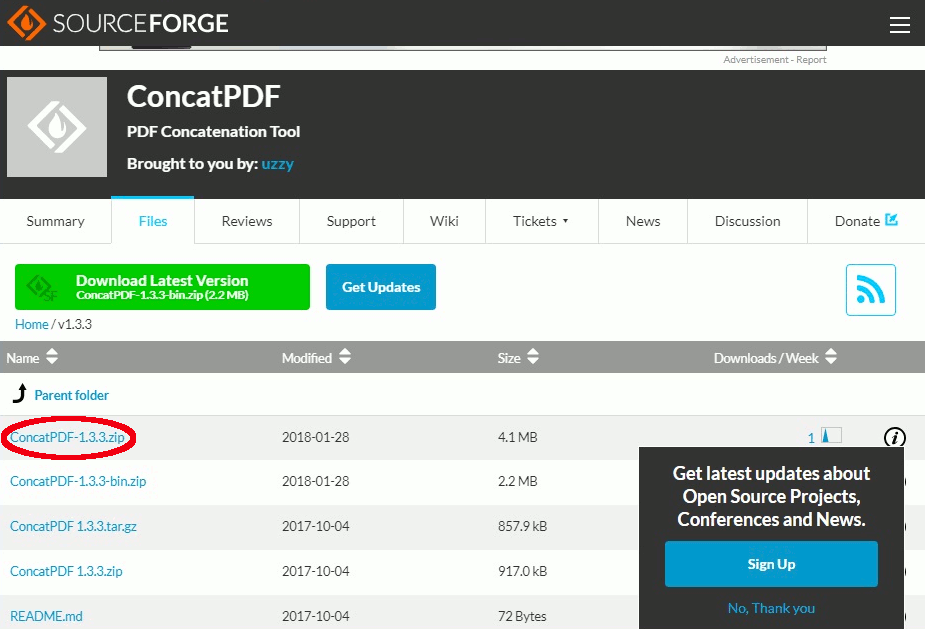
Task: Open the hamburger menu
Action: tap(900, 24)
